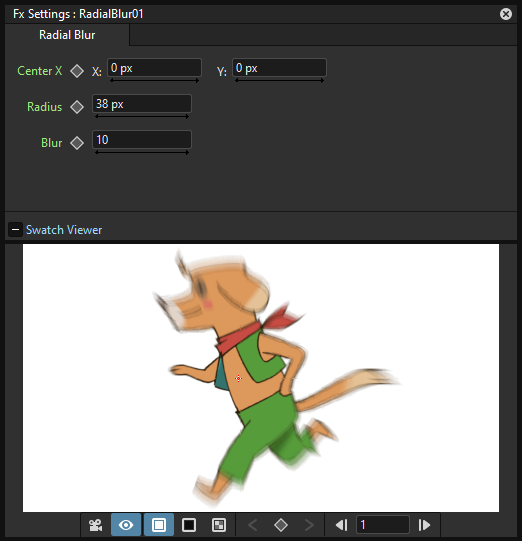Click the slider under X field
This screenshot has height=541, width=522.
tap(154, 80)
